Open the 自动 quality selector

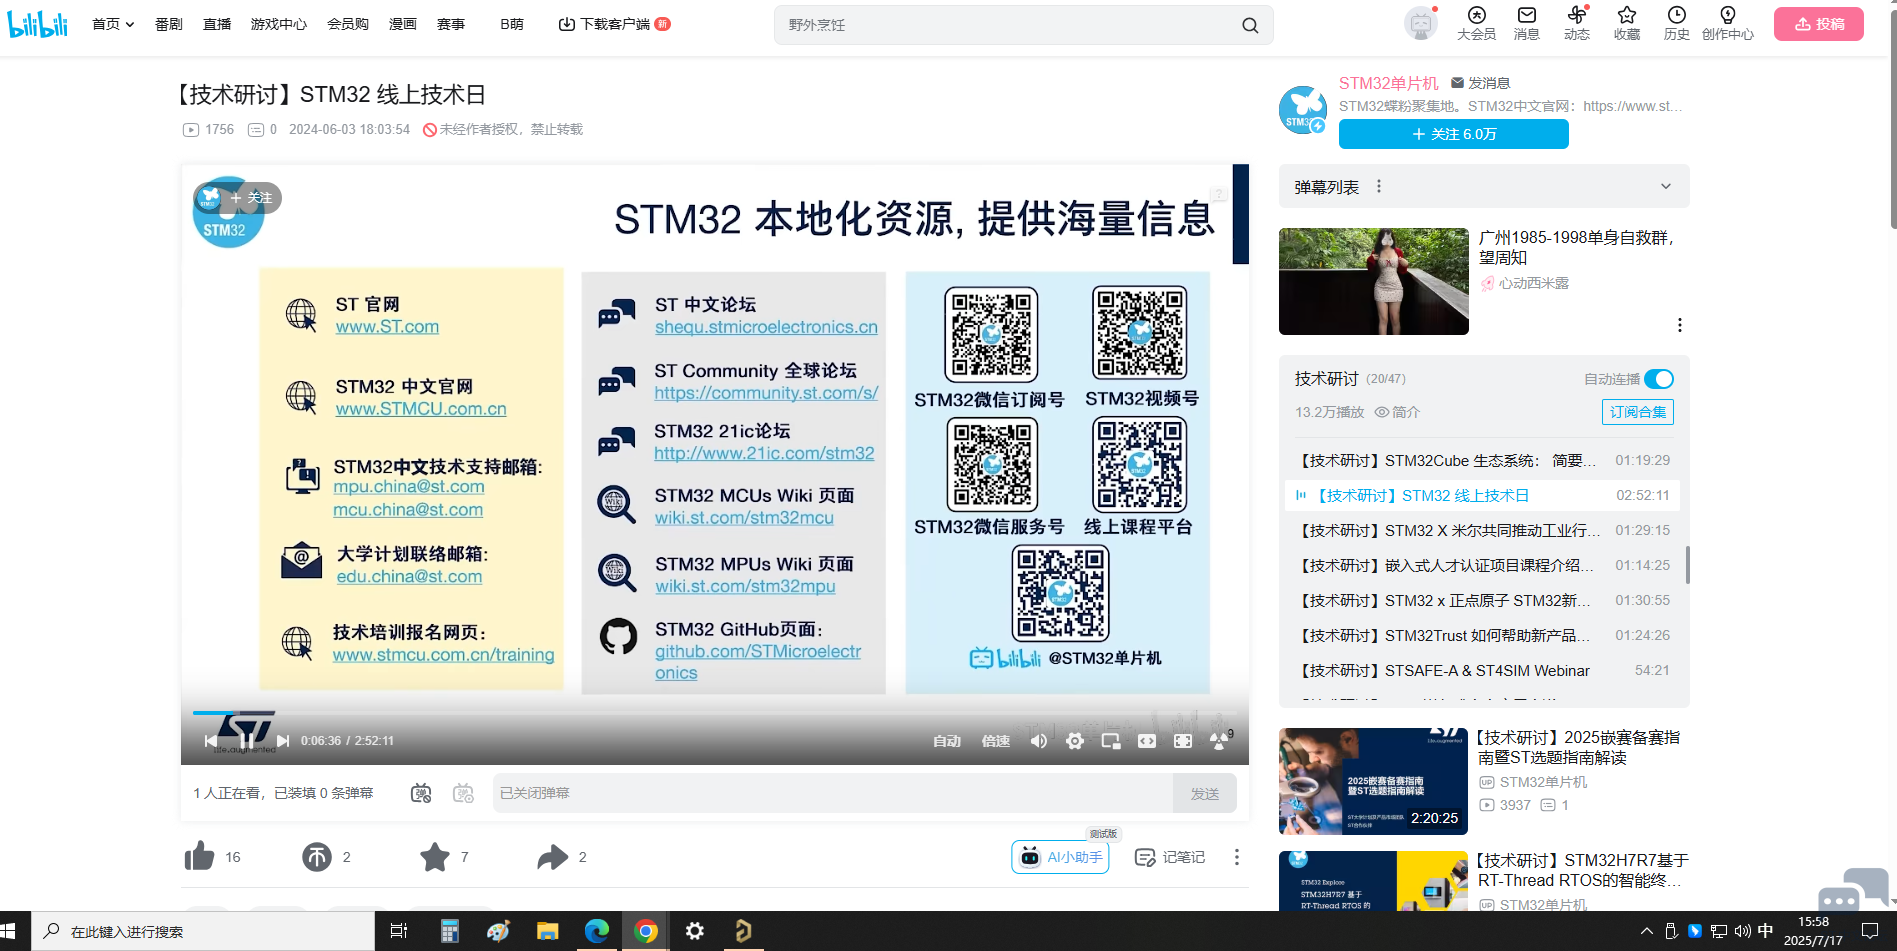coord(947,741)
